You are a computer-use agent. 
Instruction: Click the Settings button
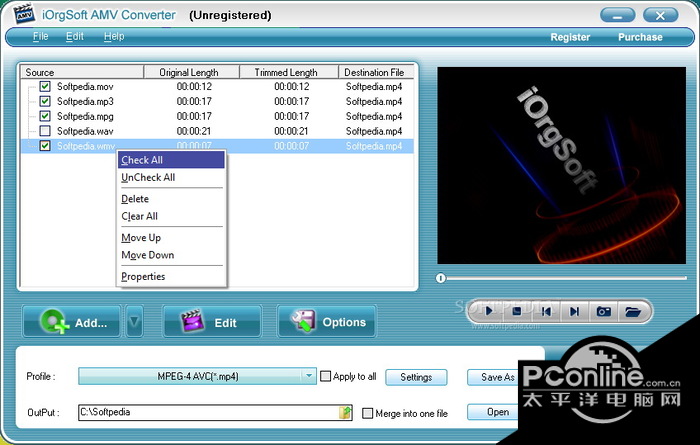(416, 377)
